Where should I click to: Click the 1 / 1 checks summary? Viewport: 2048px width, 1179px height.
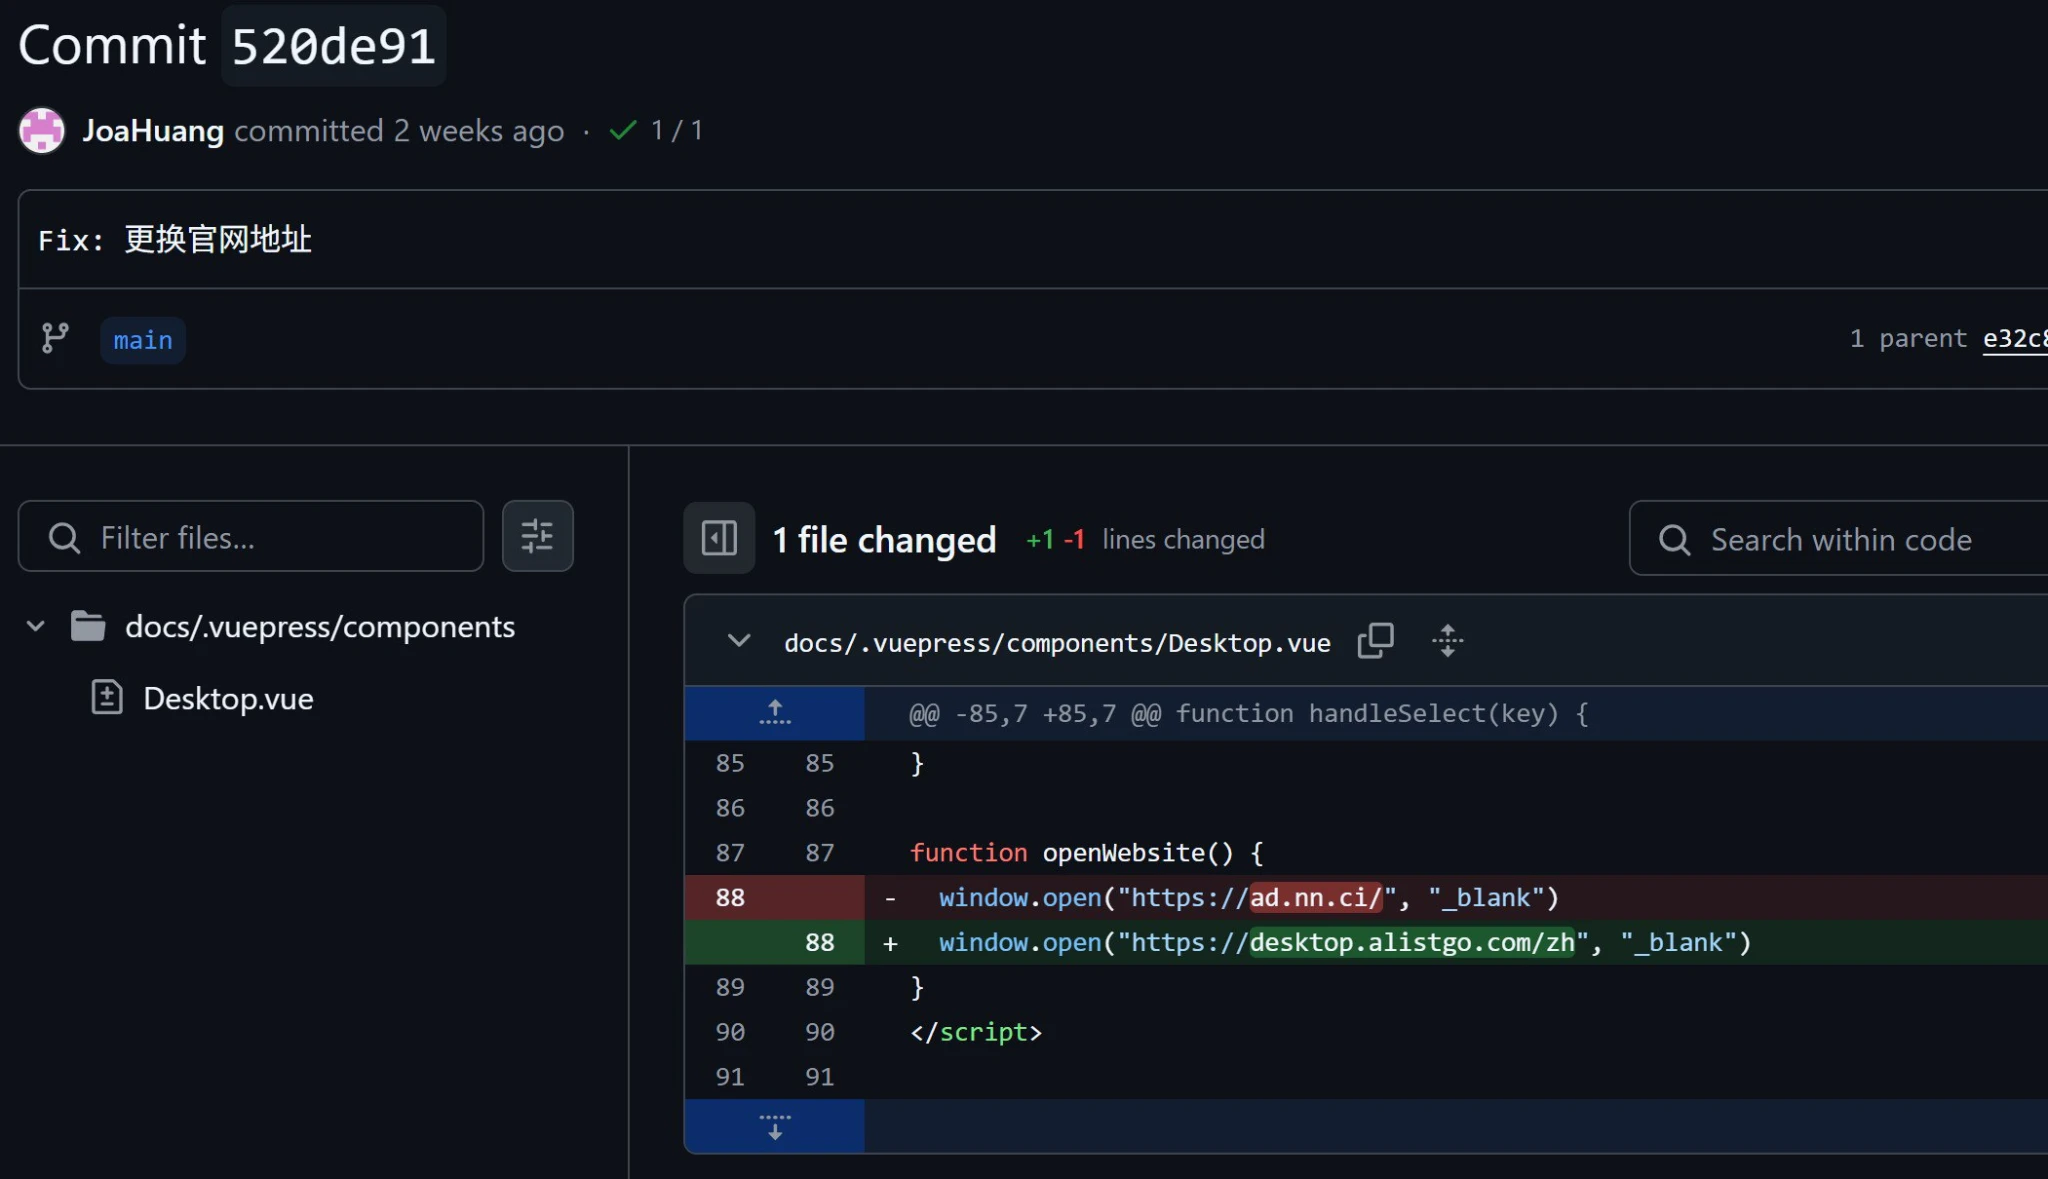point(677,130)
